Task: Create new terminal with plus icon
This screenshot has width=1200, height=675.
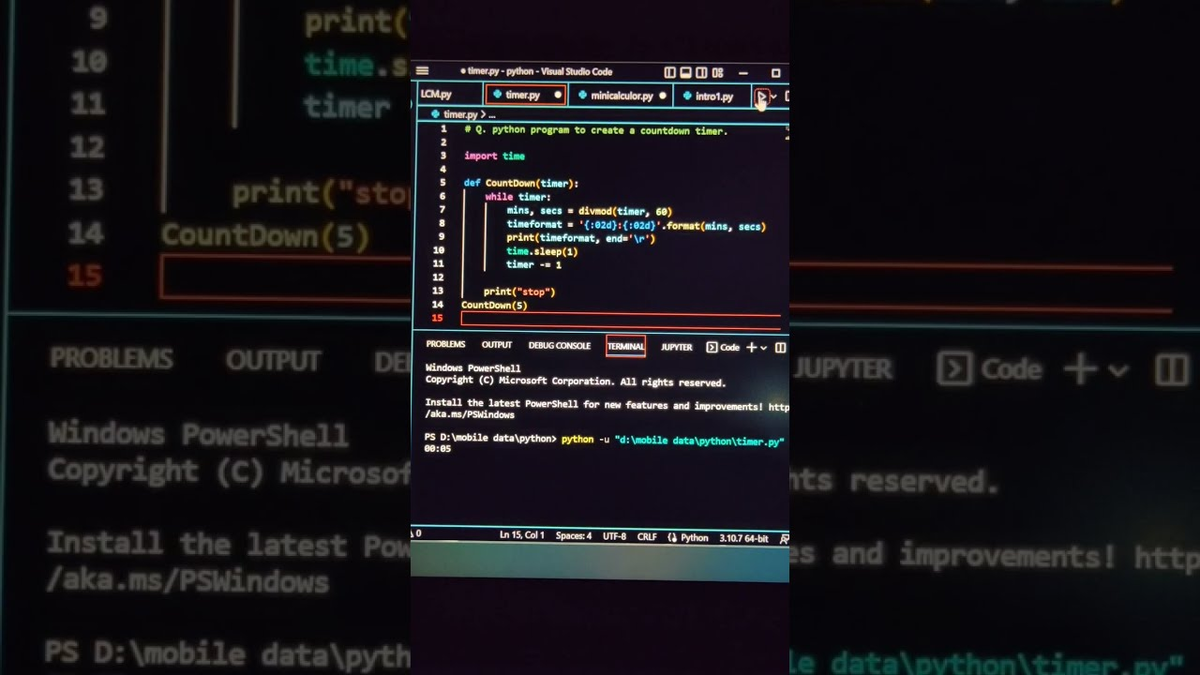Action: (x=752, y=347)
